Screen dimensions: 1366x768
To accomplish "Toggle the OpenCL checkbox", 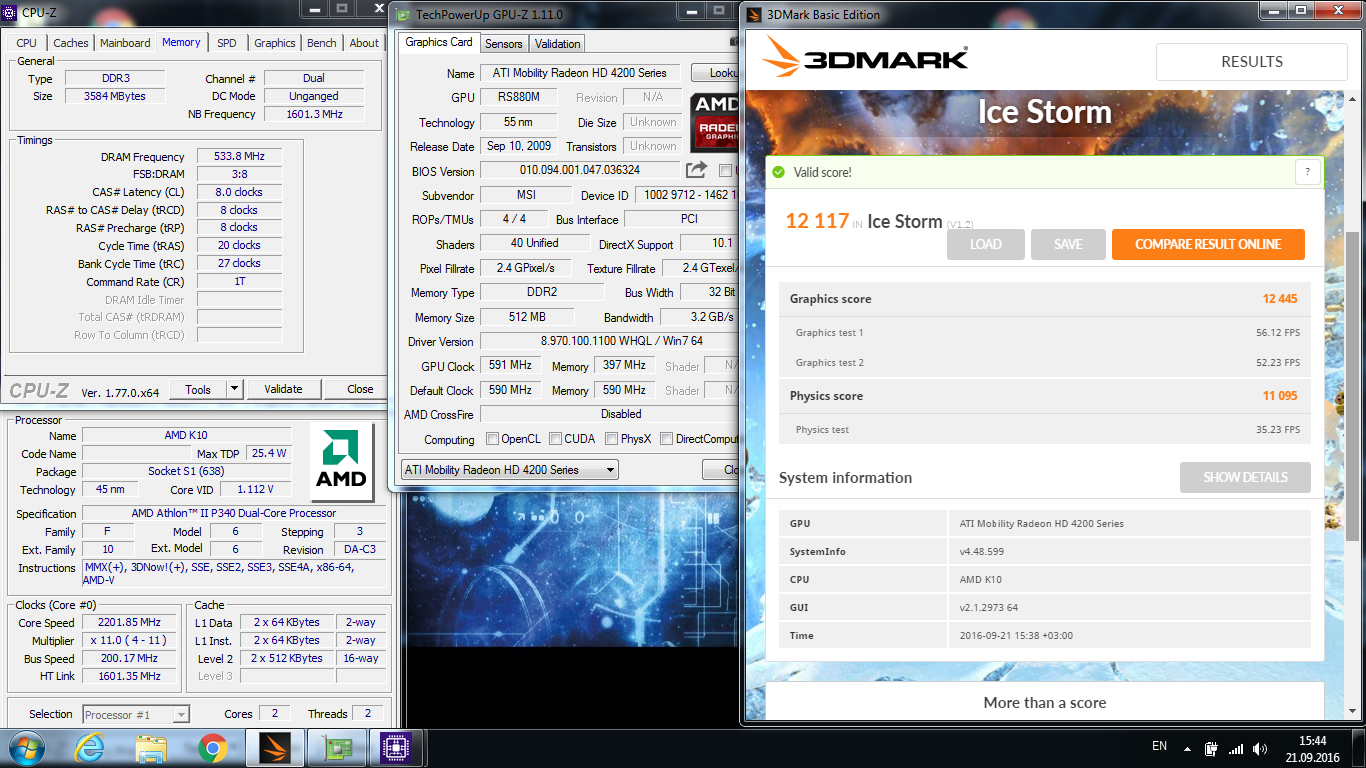I will pyautogui.click(x=492, y=438).
